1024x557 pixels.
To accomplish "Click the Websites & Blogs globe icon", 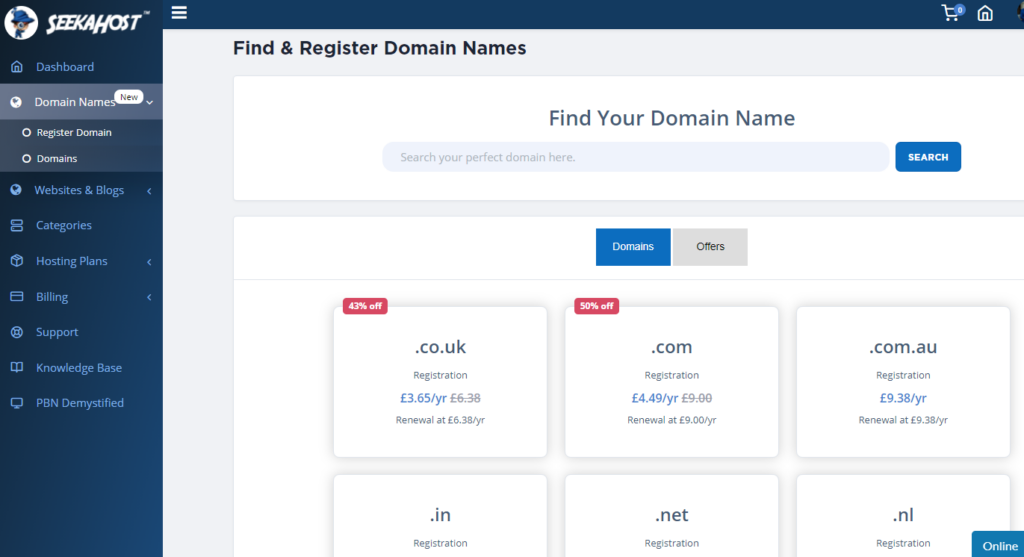I will [x=16, y=190].
